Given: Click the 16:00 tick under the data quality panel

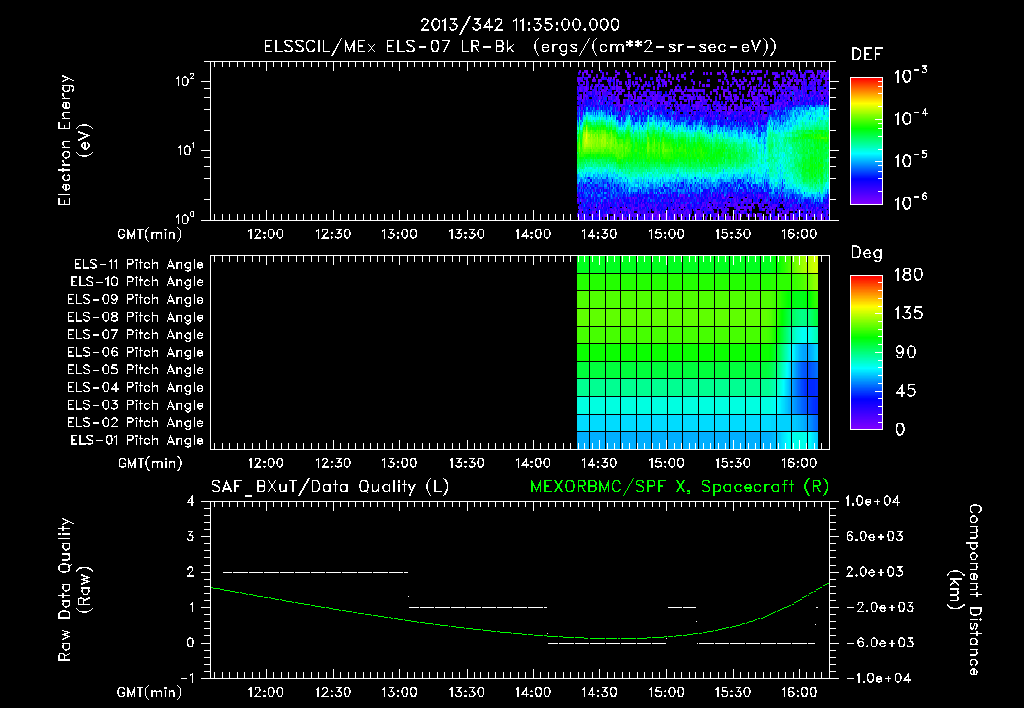Looking at the screenshot, I should (x=799, y=692).
